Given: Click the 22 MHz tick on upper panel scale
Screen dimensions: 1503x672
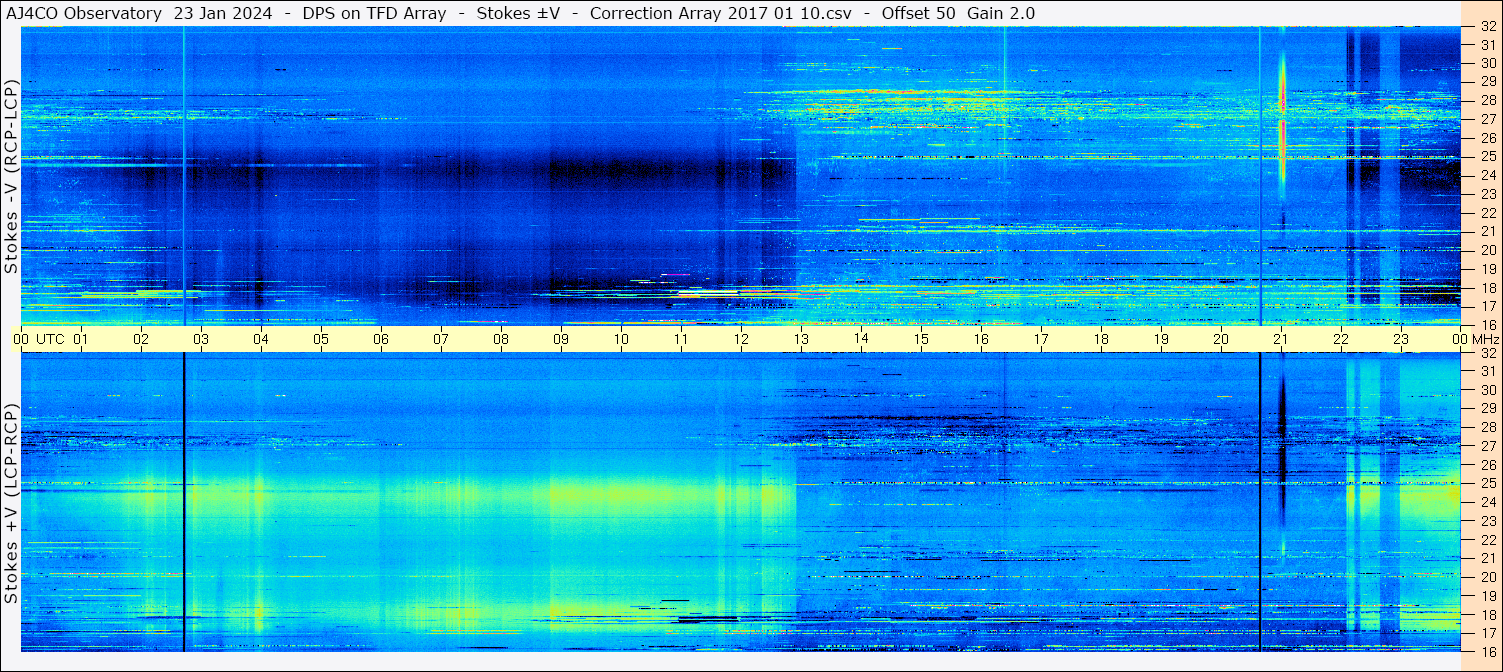Looking at the screenshot, I should 1487,212.
